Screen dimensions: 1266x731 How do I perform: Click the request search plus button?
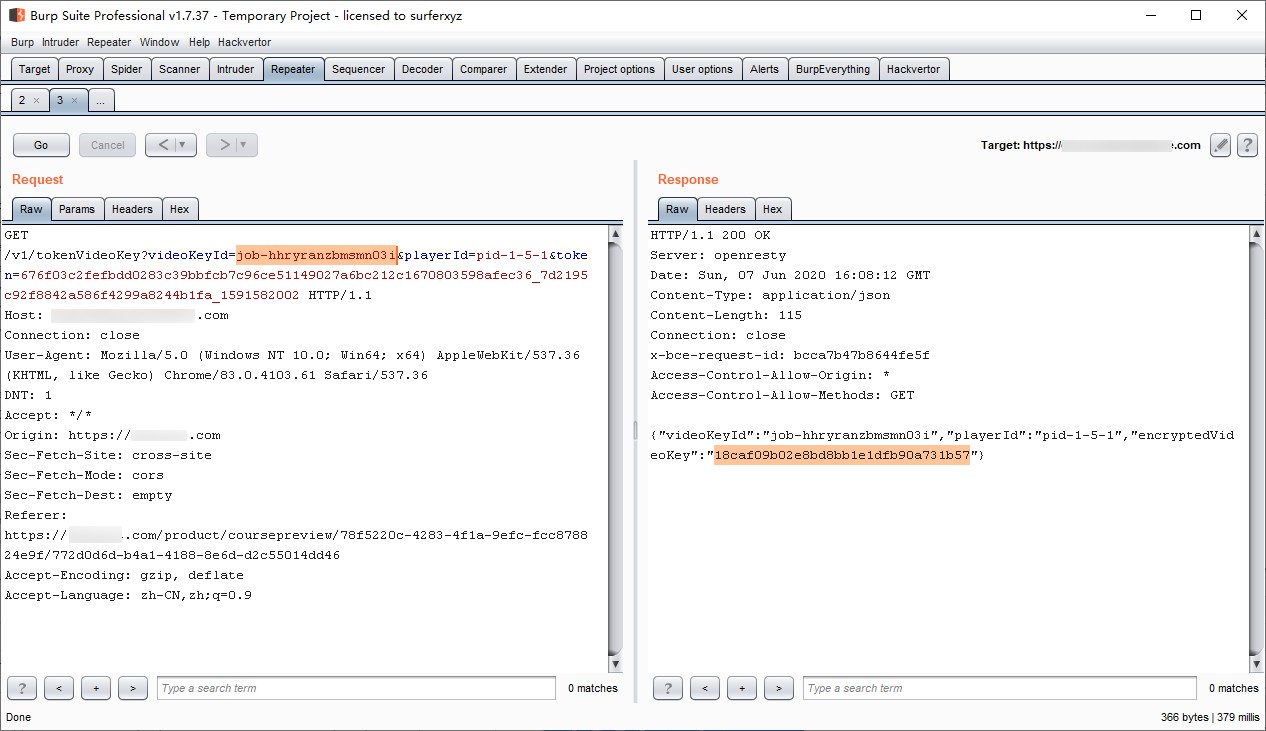96,688
